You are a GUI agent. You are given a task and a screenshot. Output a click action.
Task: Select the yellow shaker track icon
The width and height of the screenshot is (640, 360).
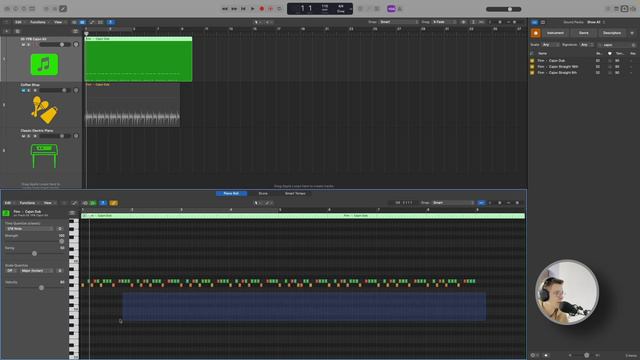44,110
